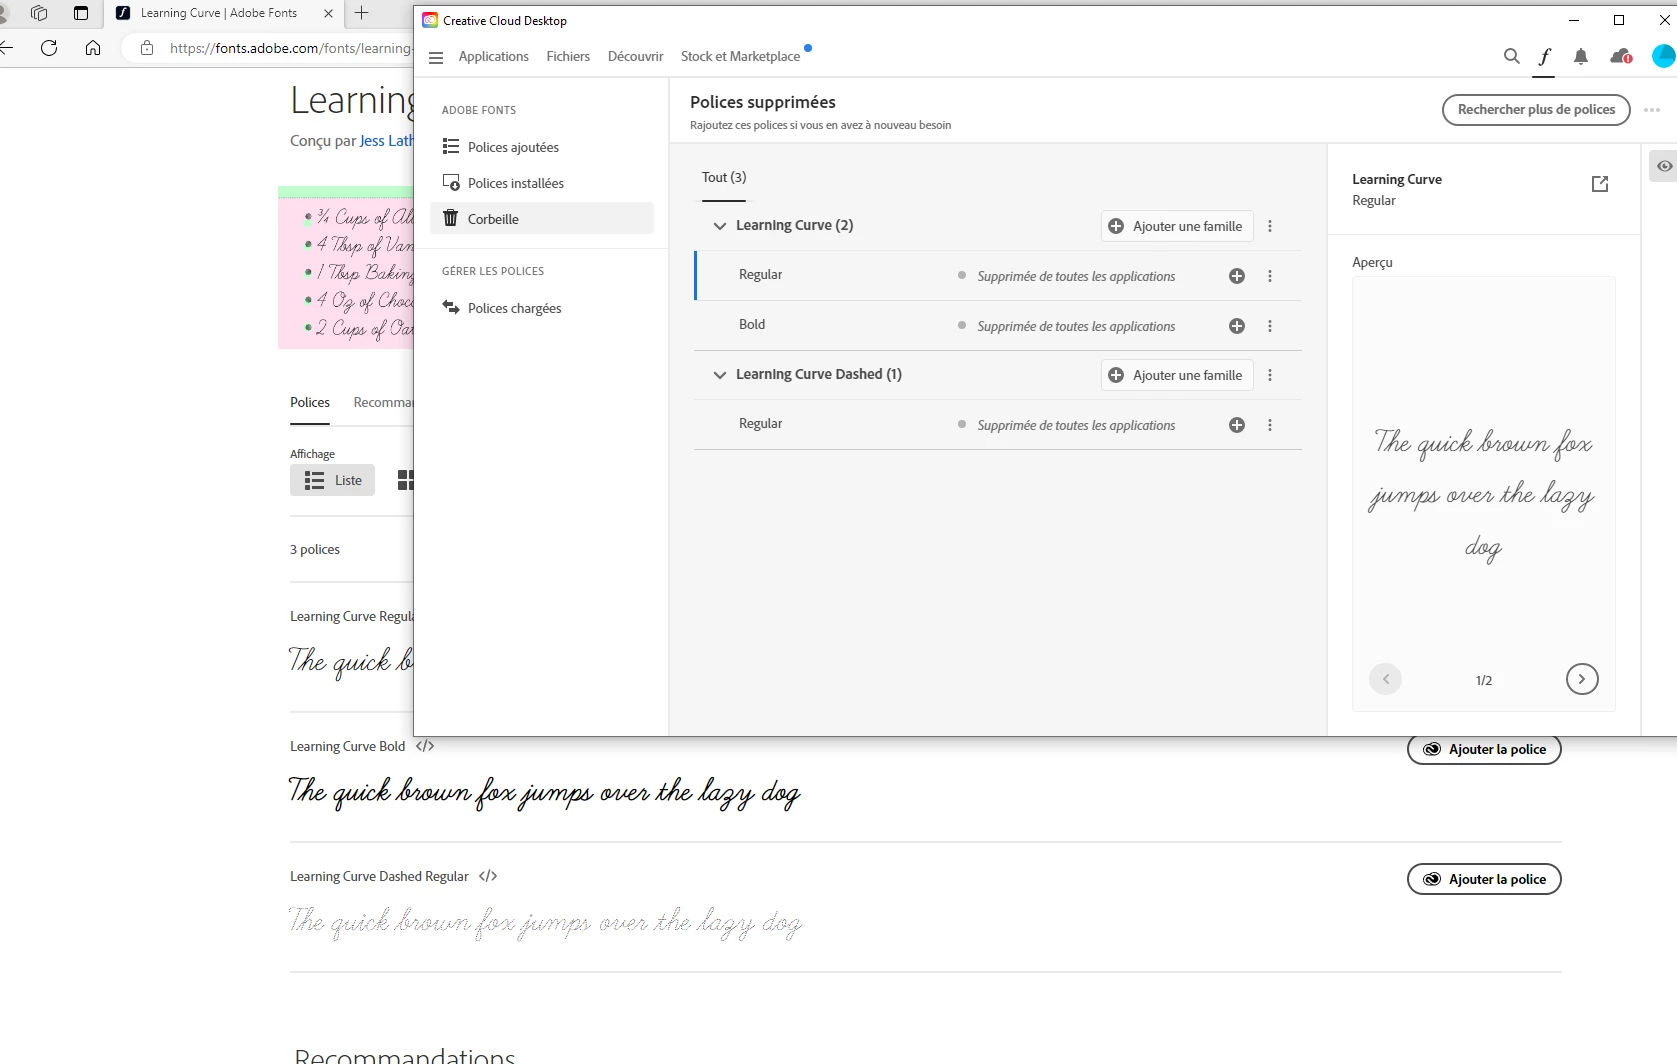Click the search magnifier icon

click(x=1512, y=57)
